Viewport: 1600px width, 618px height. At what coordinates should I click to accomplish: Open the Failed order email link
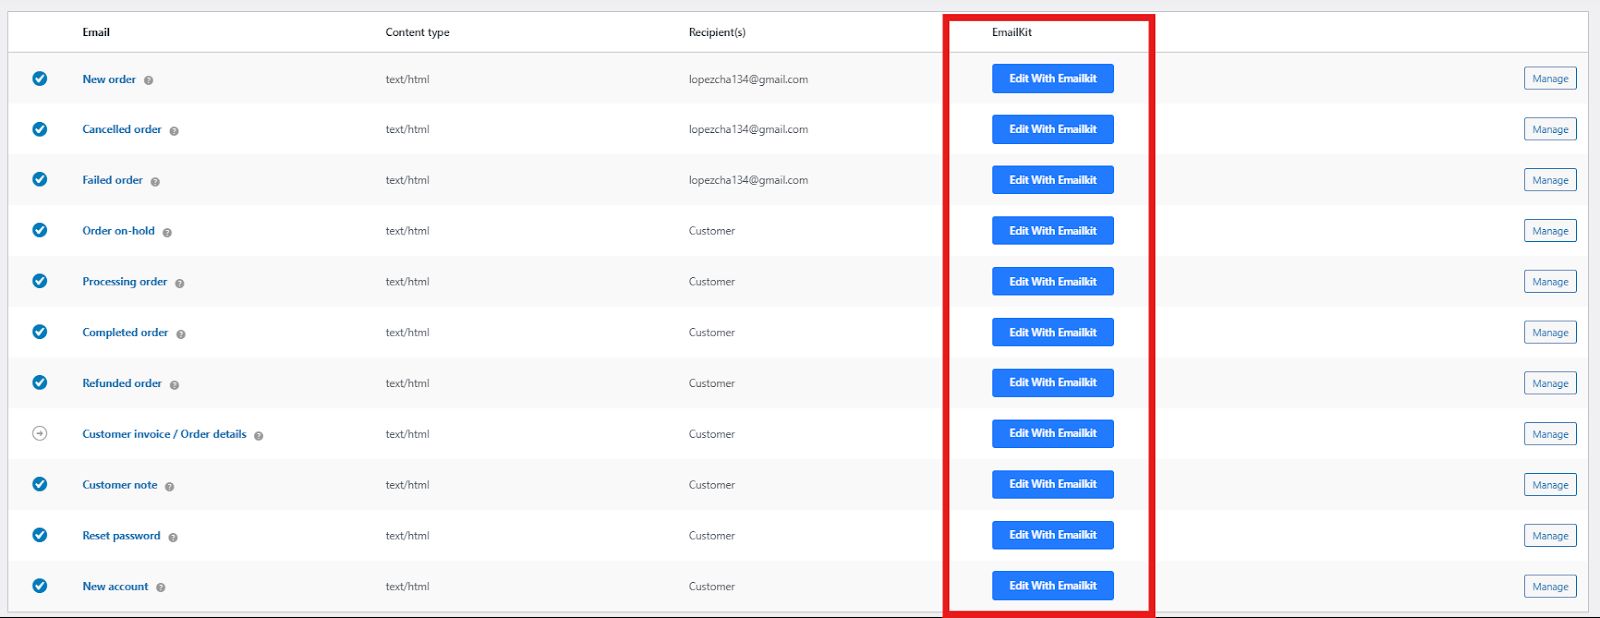click(x=113, y=180)
